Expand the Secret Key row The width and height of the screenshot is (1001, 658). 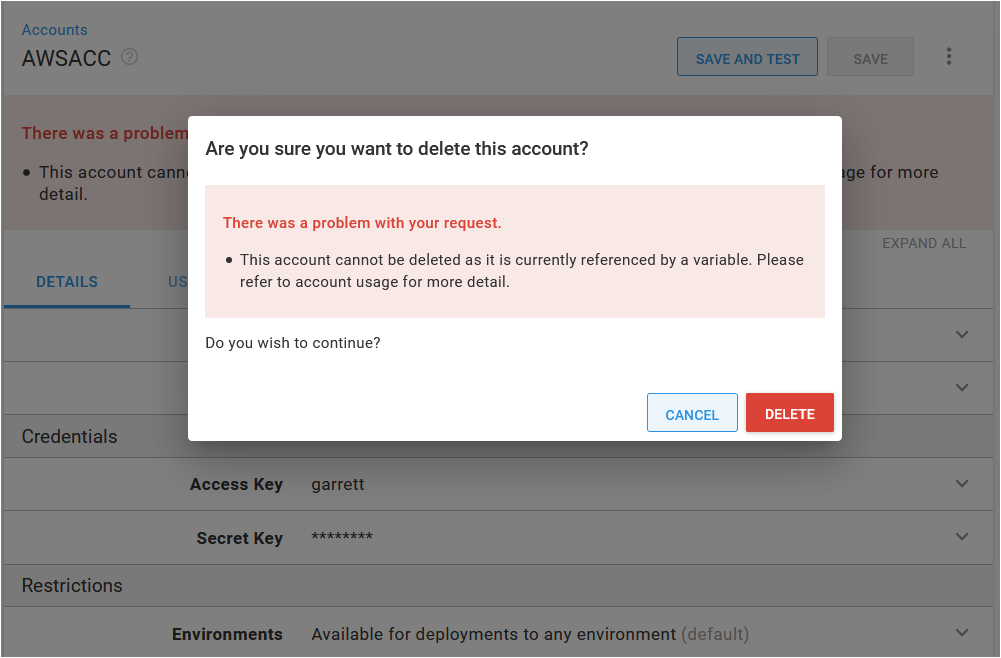961,537
